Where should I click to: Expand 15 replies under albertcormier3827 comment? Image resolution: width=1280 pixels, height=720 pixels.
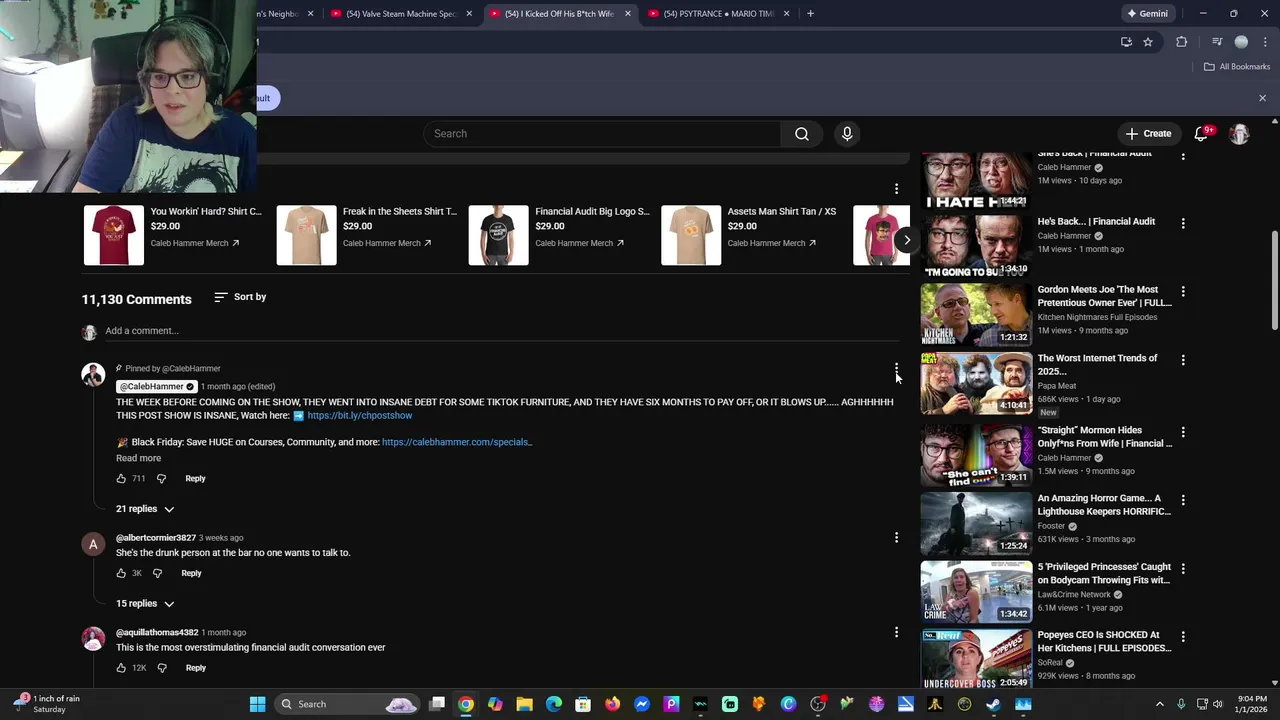[145, 604]
